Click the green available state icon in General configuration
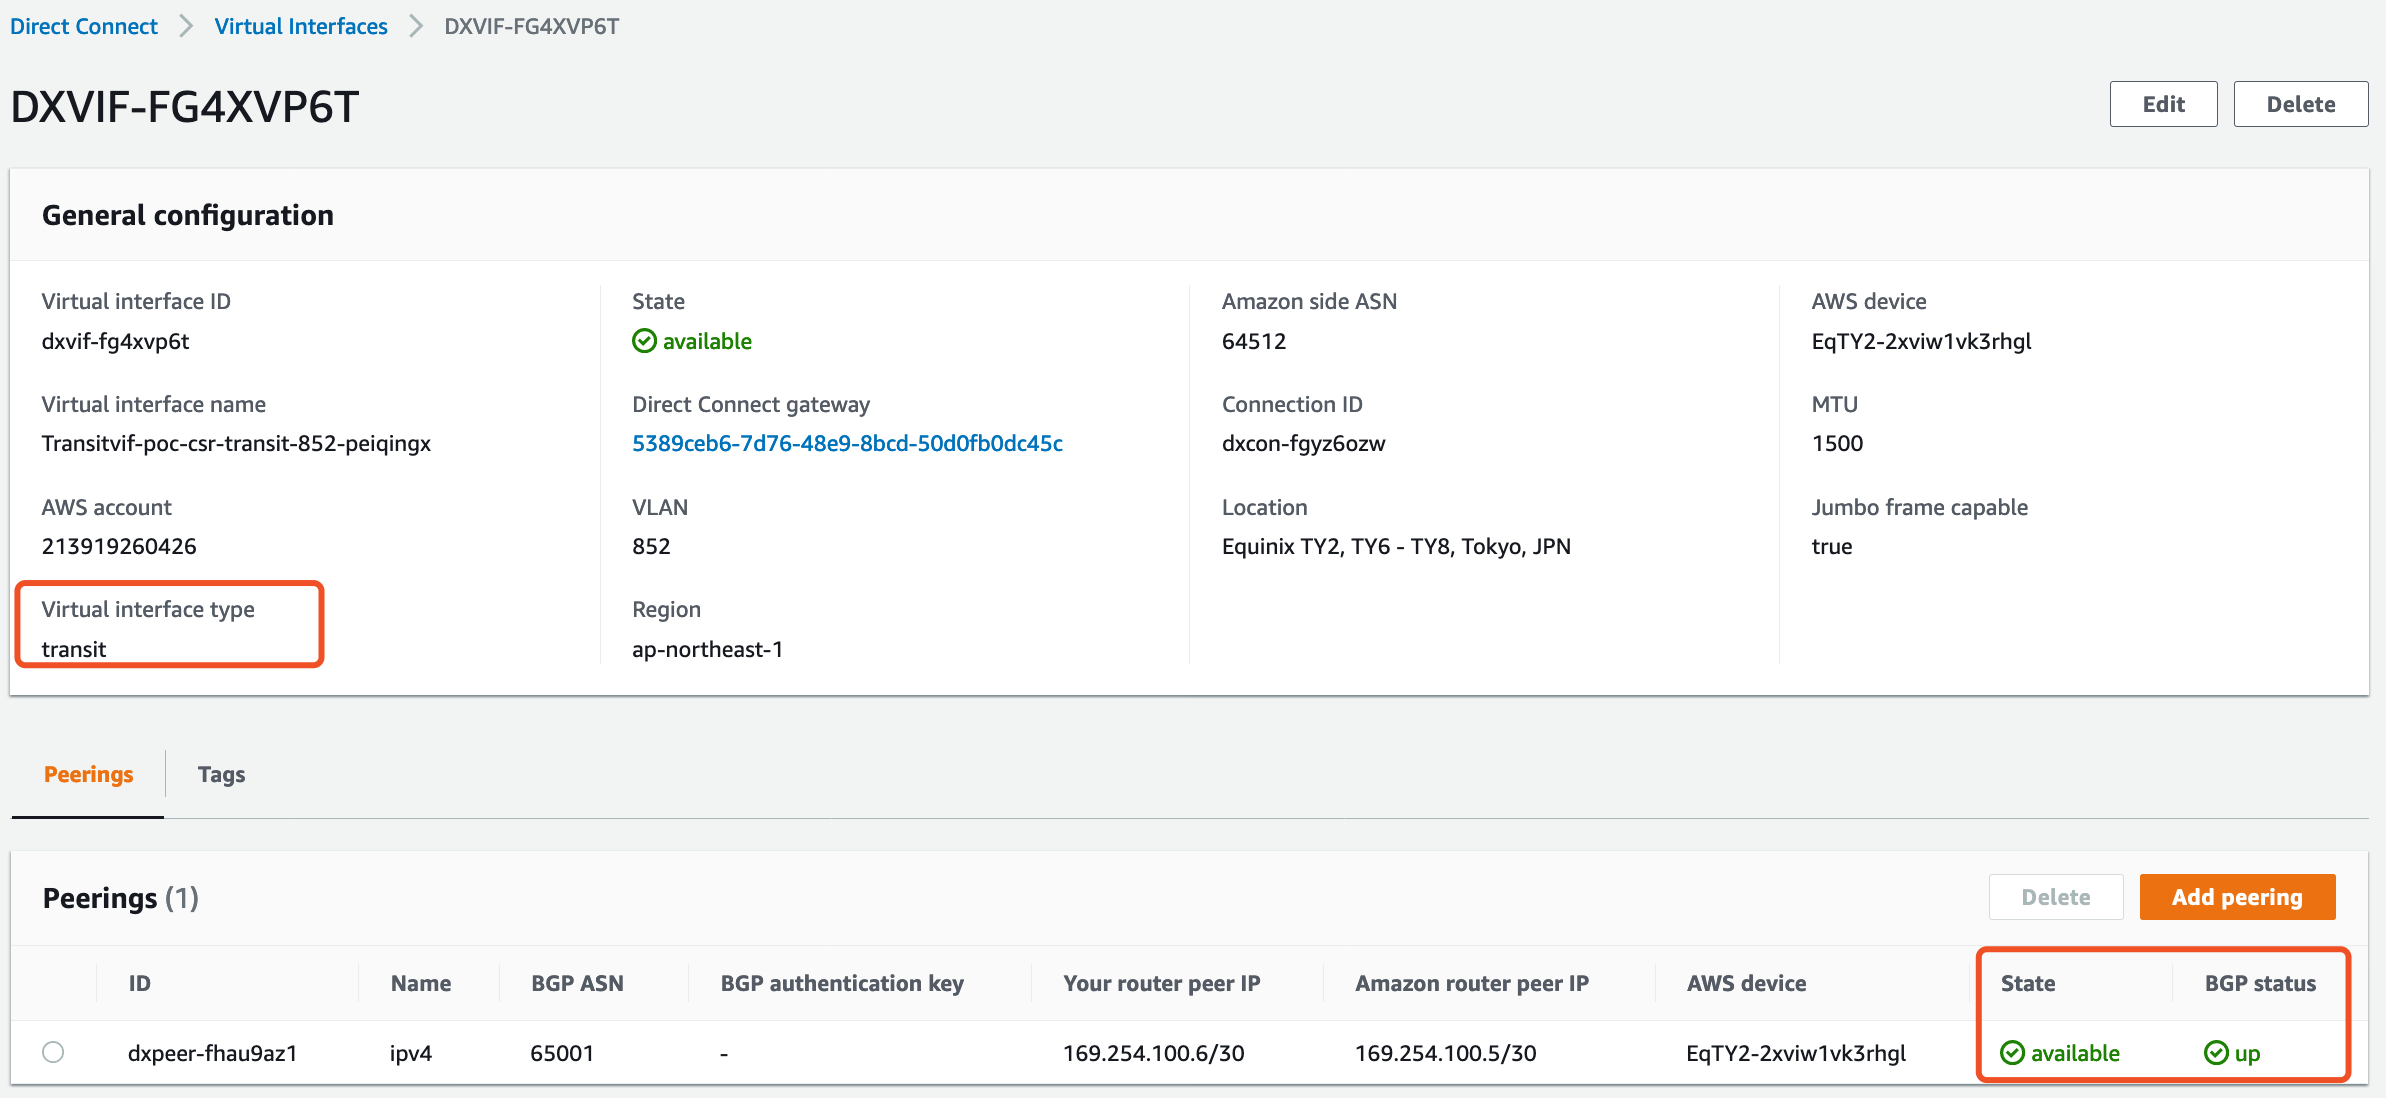The height and width of the screenshot is (1098, 2386). coord(645,341)
